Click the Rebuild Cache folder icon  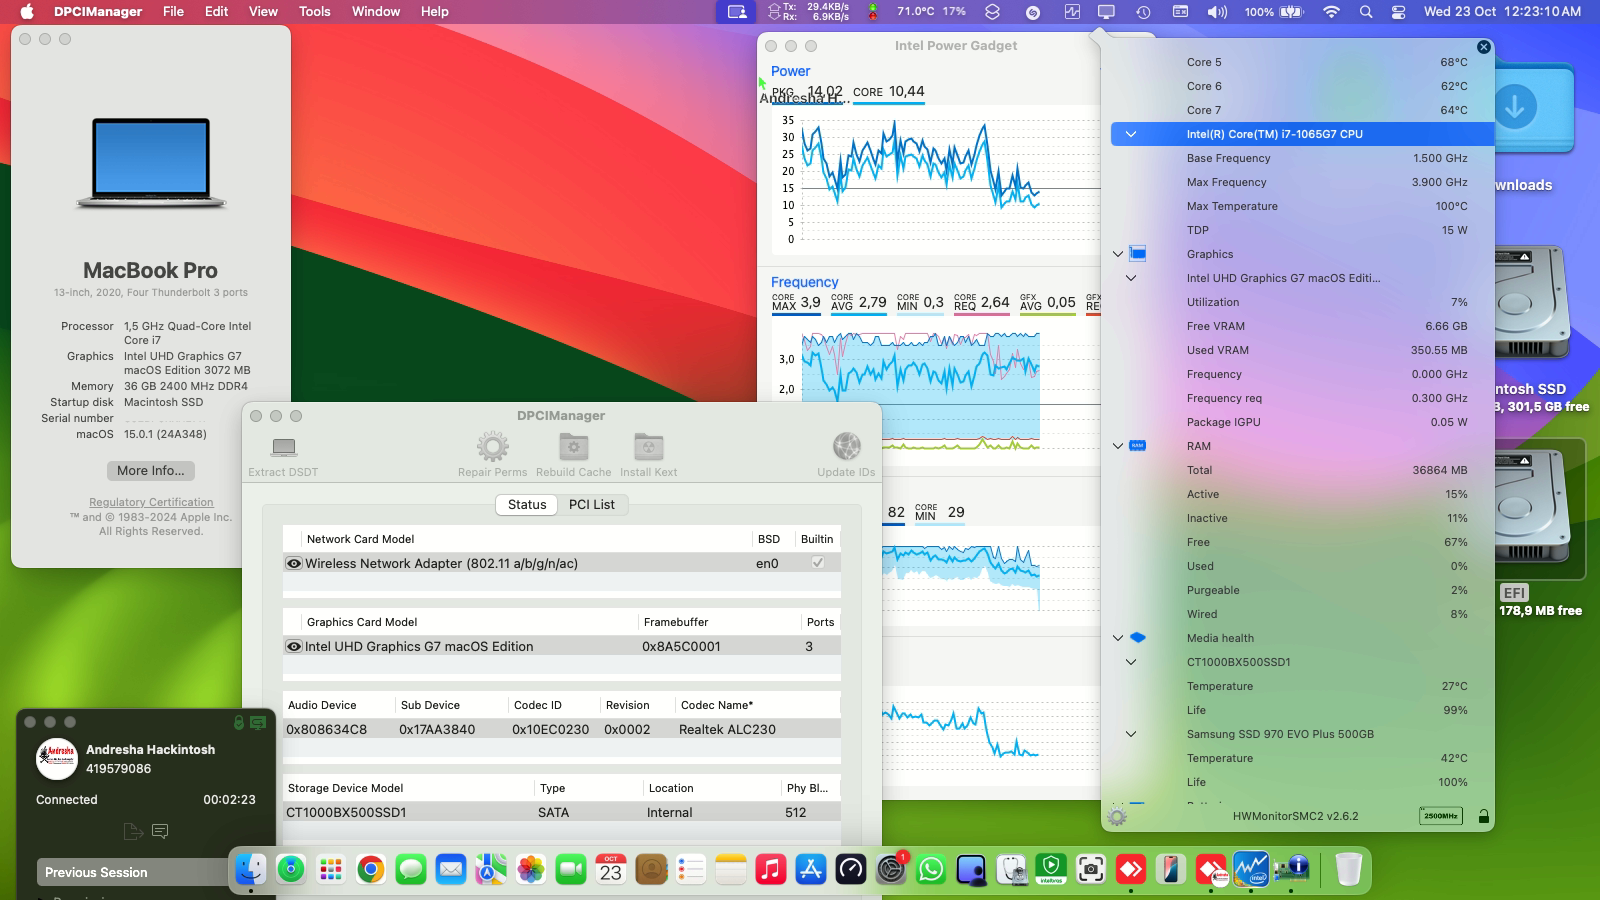coord(572,448)
